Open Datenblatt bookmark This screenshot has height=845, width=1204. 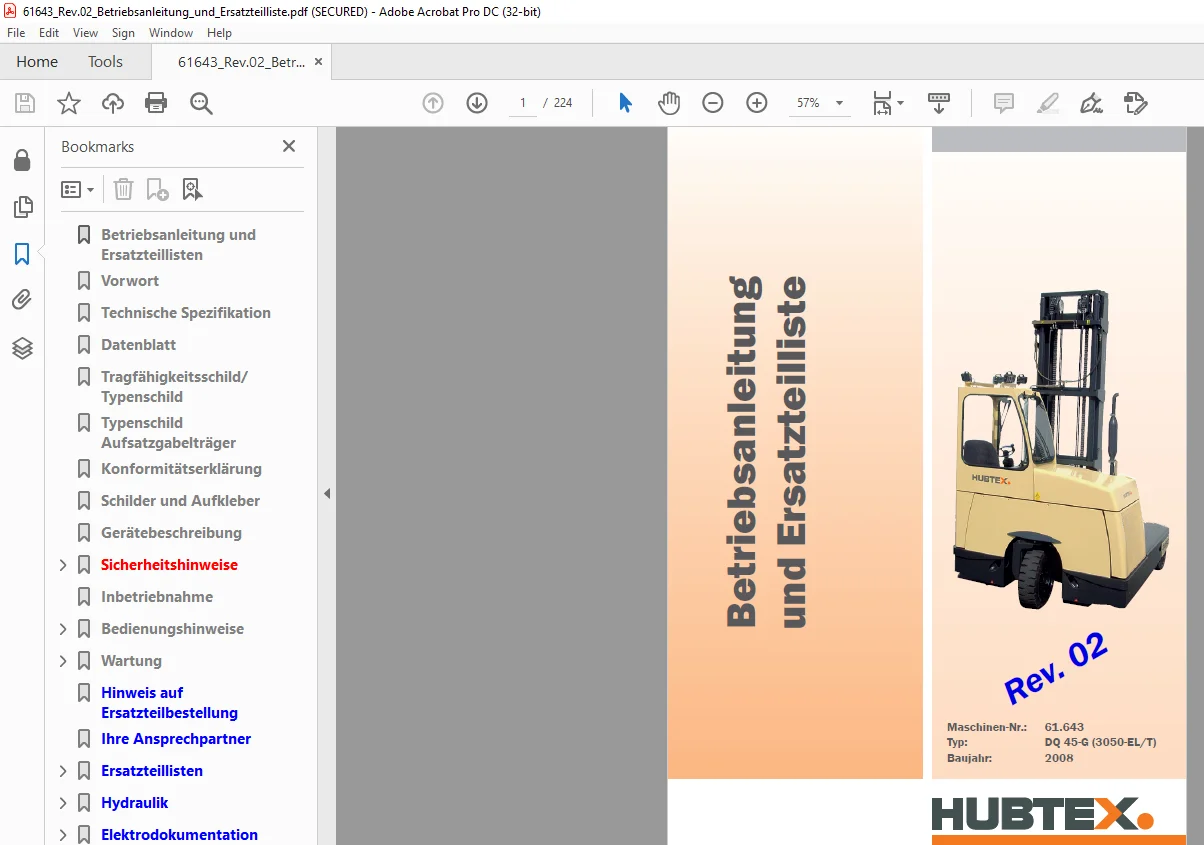pyautogui.click(x=138, y=345)
